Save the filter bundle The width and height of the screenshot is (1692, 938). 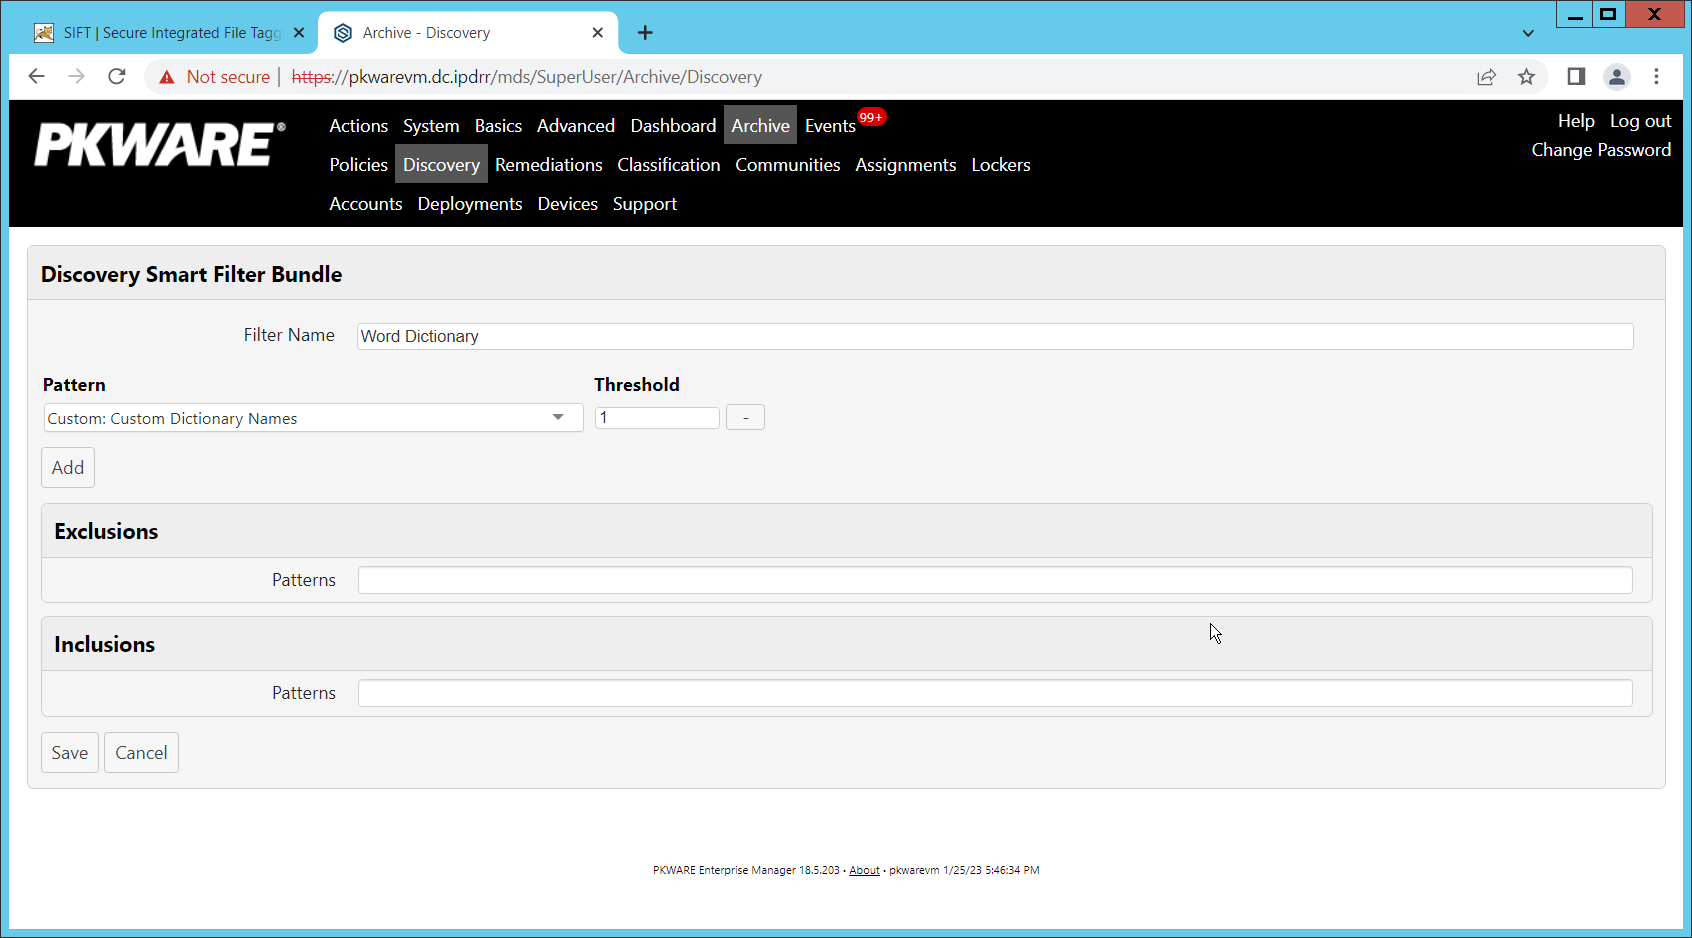70,753
